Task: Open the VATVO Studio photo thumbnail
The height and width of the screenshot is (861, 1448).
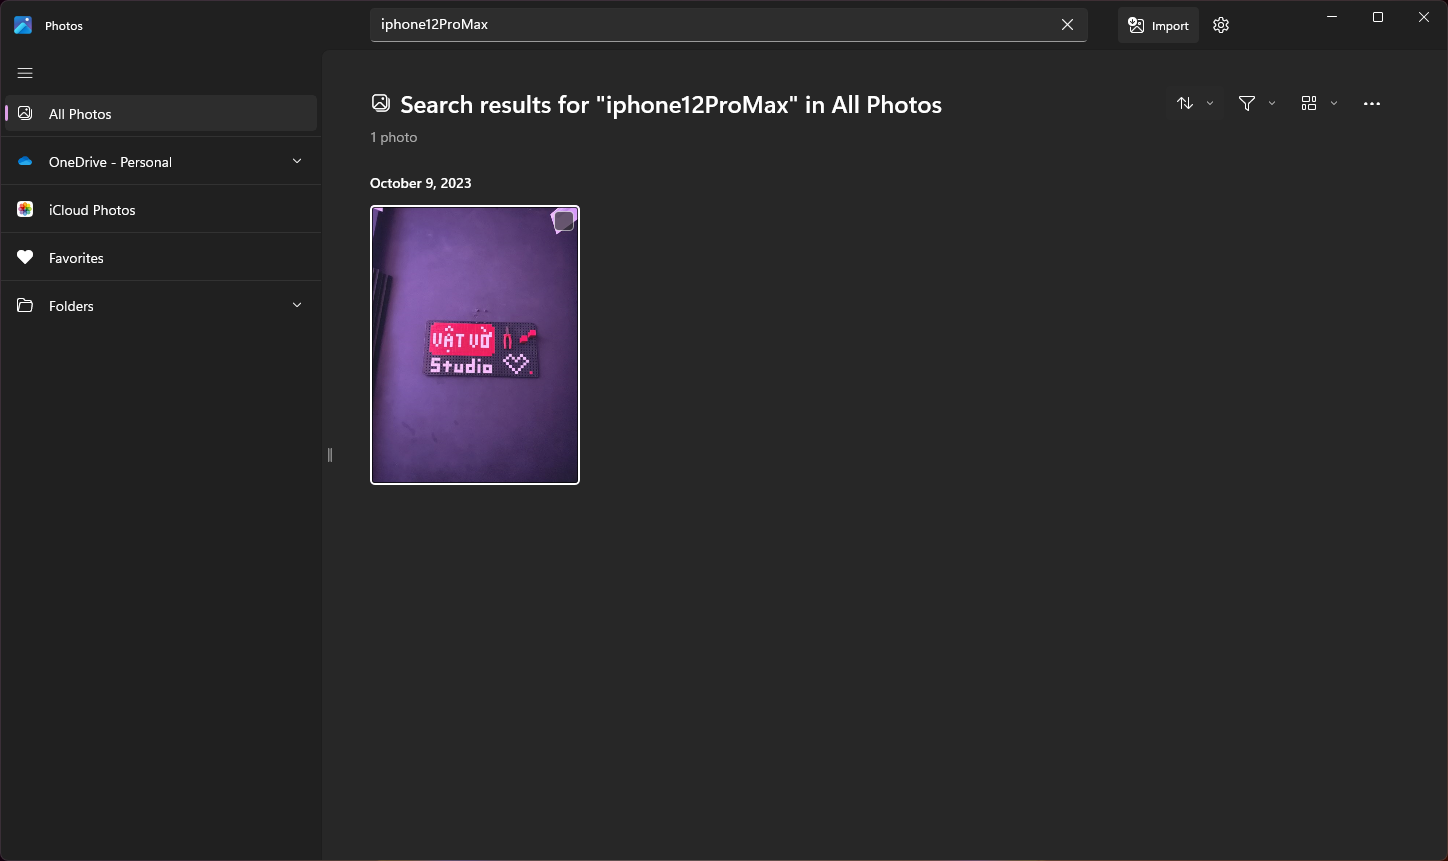Action: click(475, 345)
